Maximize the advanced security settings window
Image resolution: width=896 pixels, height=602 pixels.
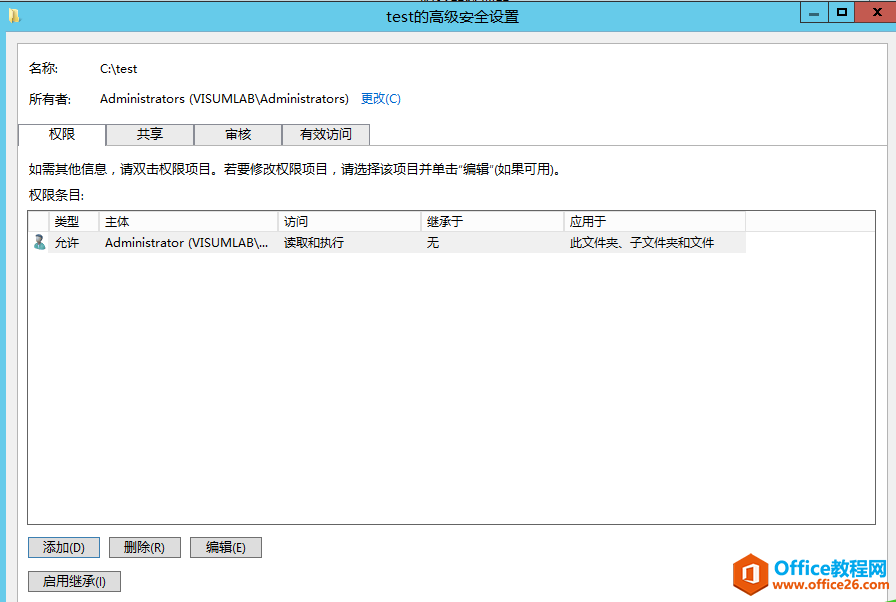pos(842,12)
